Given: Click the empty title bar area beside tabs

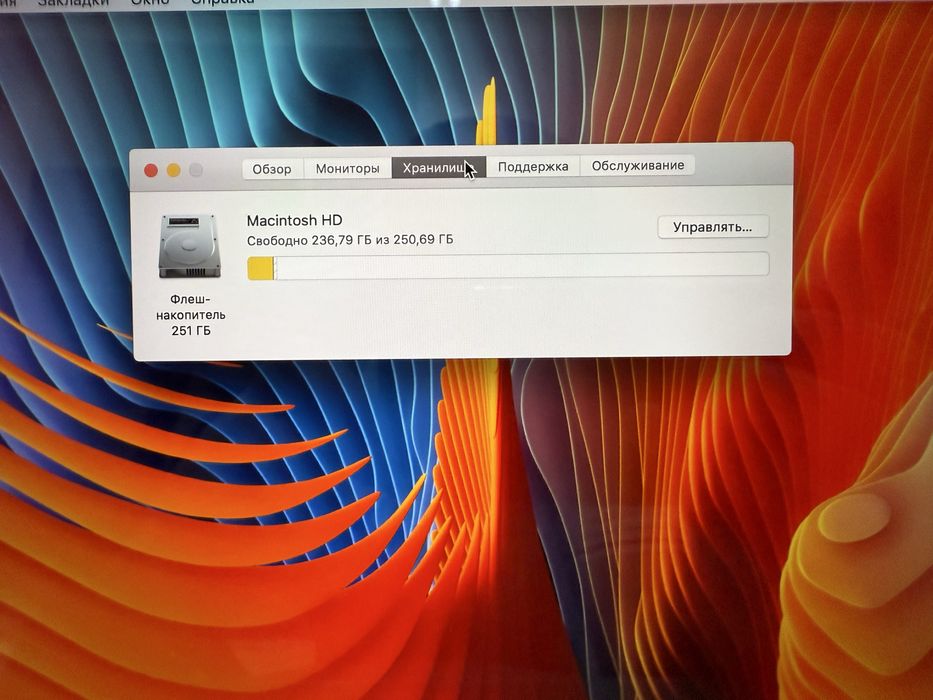Looking at the screenshot, I should point(741,165).
